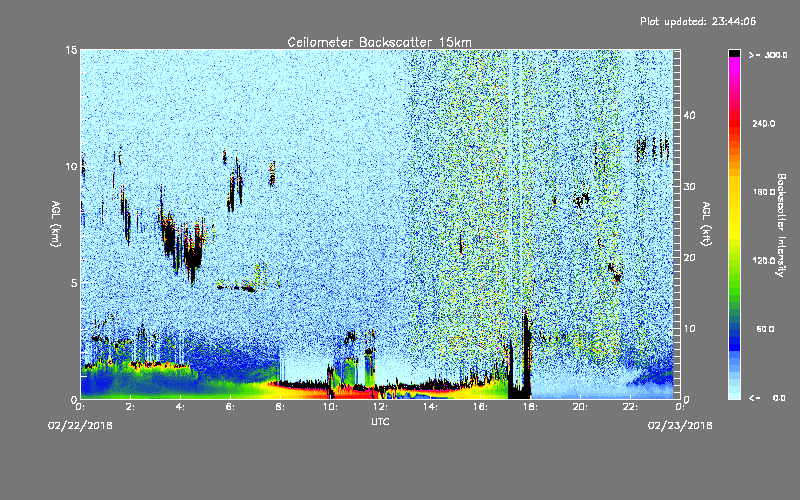Click the "UTC" time axis label
Screen dimensions: 800x500
point(380,421)
